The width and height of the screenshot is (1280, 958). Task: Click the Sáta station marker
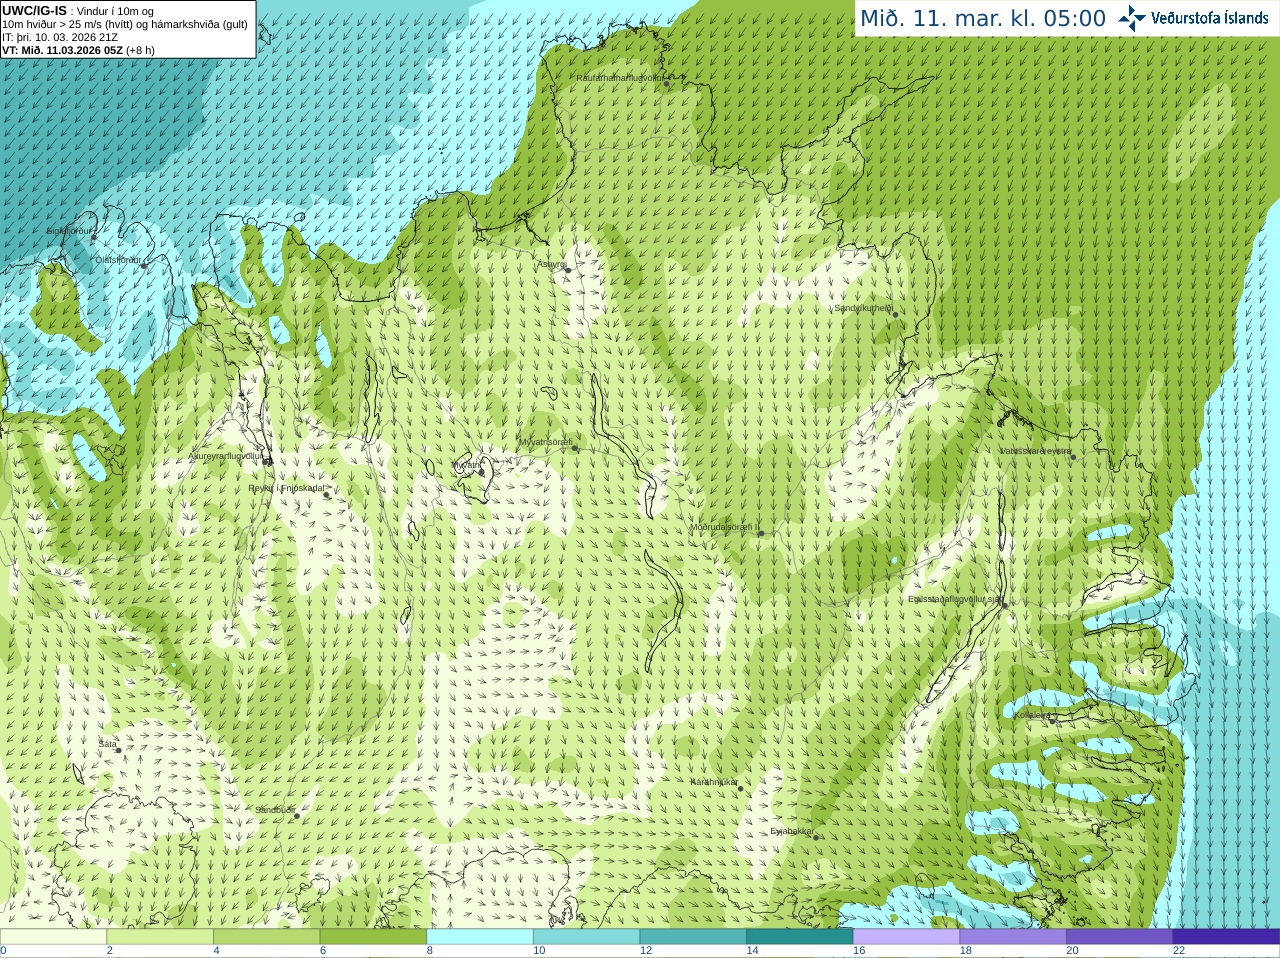coord(120,750)
